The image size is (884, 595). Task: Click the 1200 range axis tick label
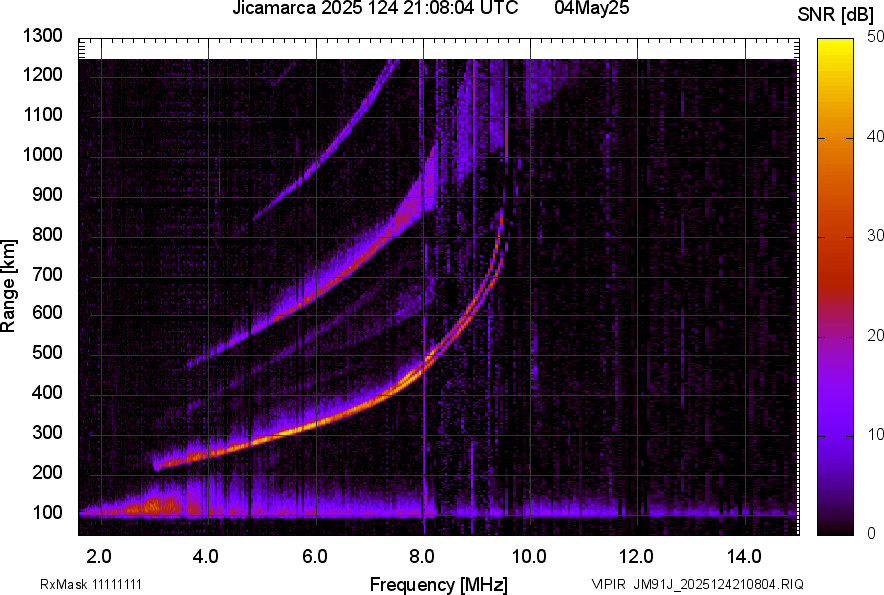42,74
